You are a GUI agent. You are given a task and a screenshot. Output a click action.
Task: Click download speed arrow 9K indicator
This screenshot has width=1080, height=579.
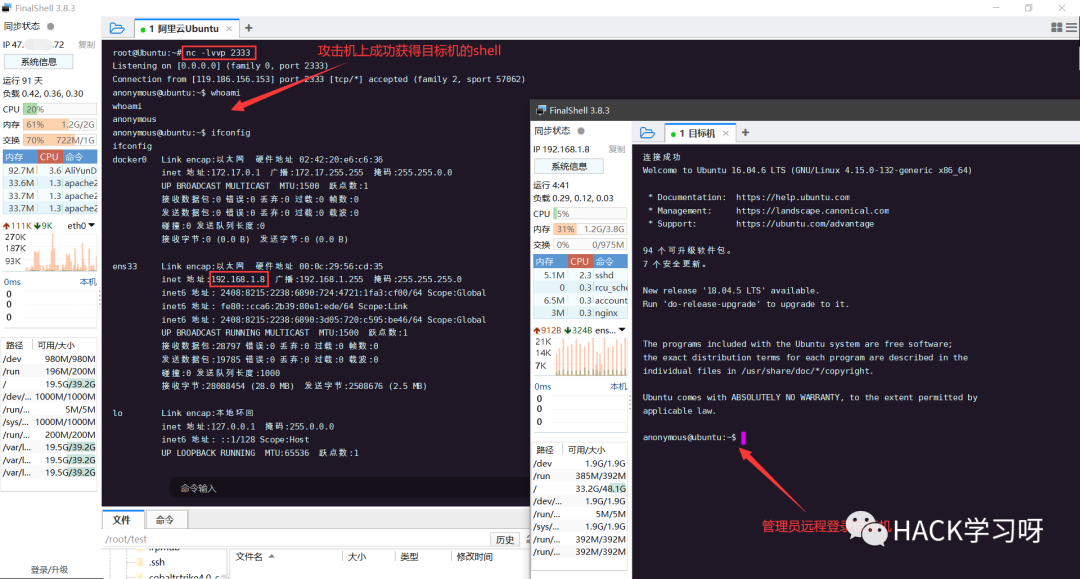(x=43, y=226)
